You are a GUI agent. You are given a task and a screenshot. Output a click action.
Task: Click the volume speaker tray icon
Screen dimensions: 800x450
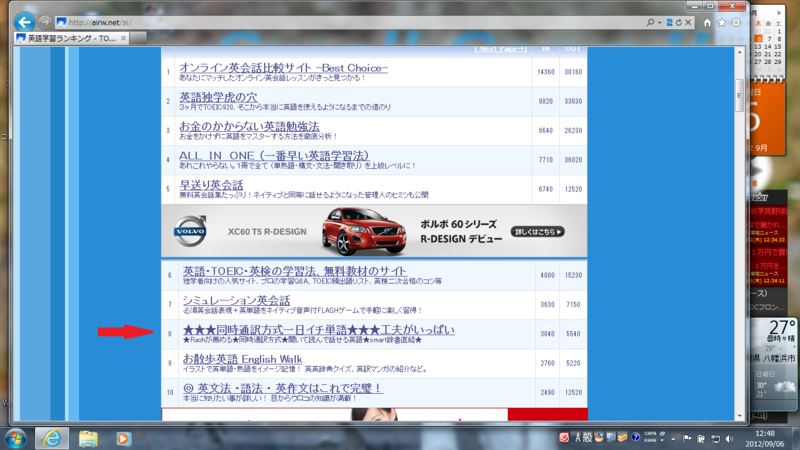coord(730,439)
